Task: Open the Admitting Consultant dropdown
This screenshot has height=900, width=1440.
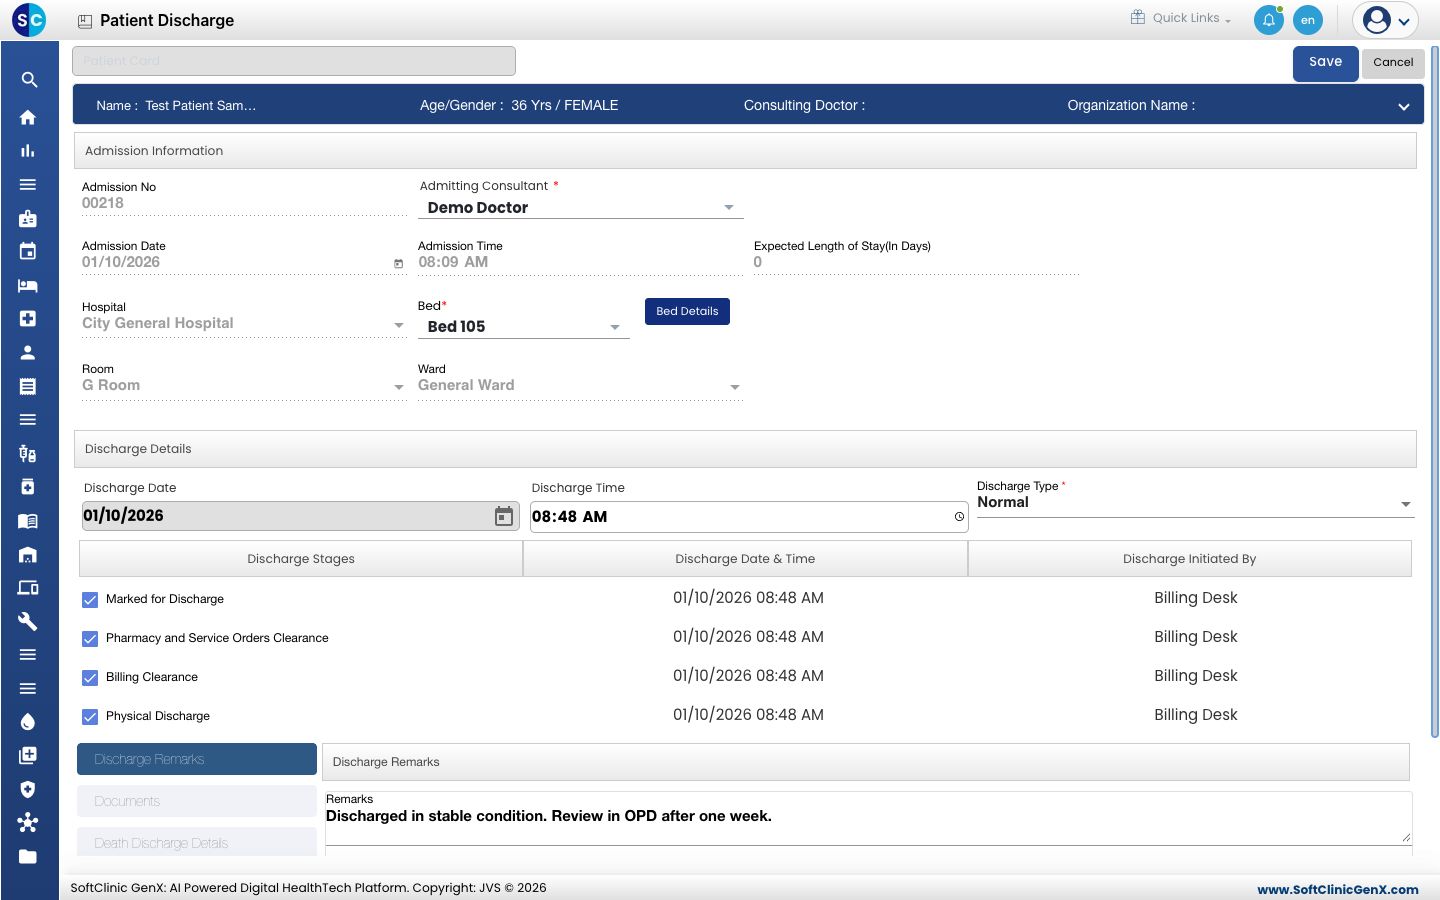Action: [580, 208]
